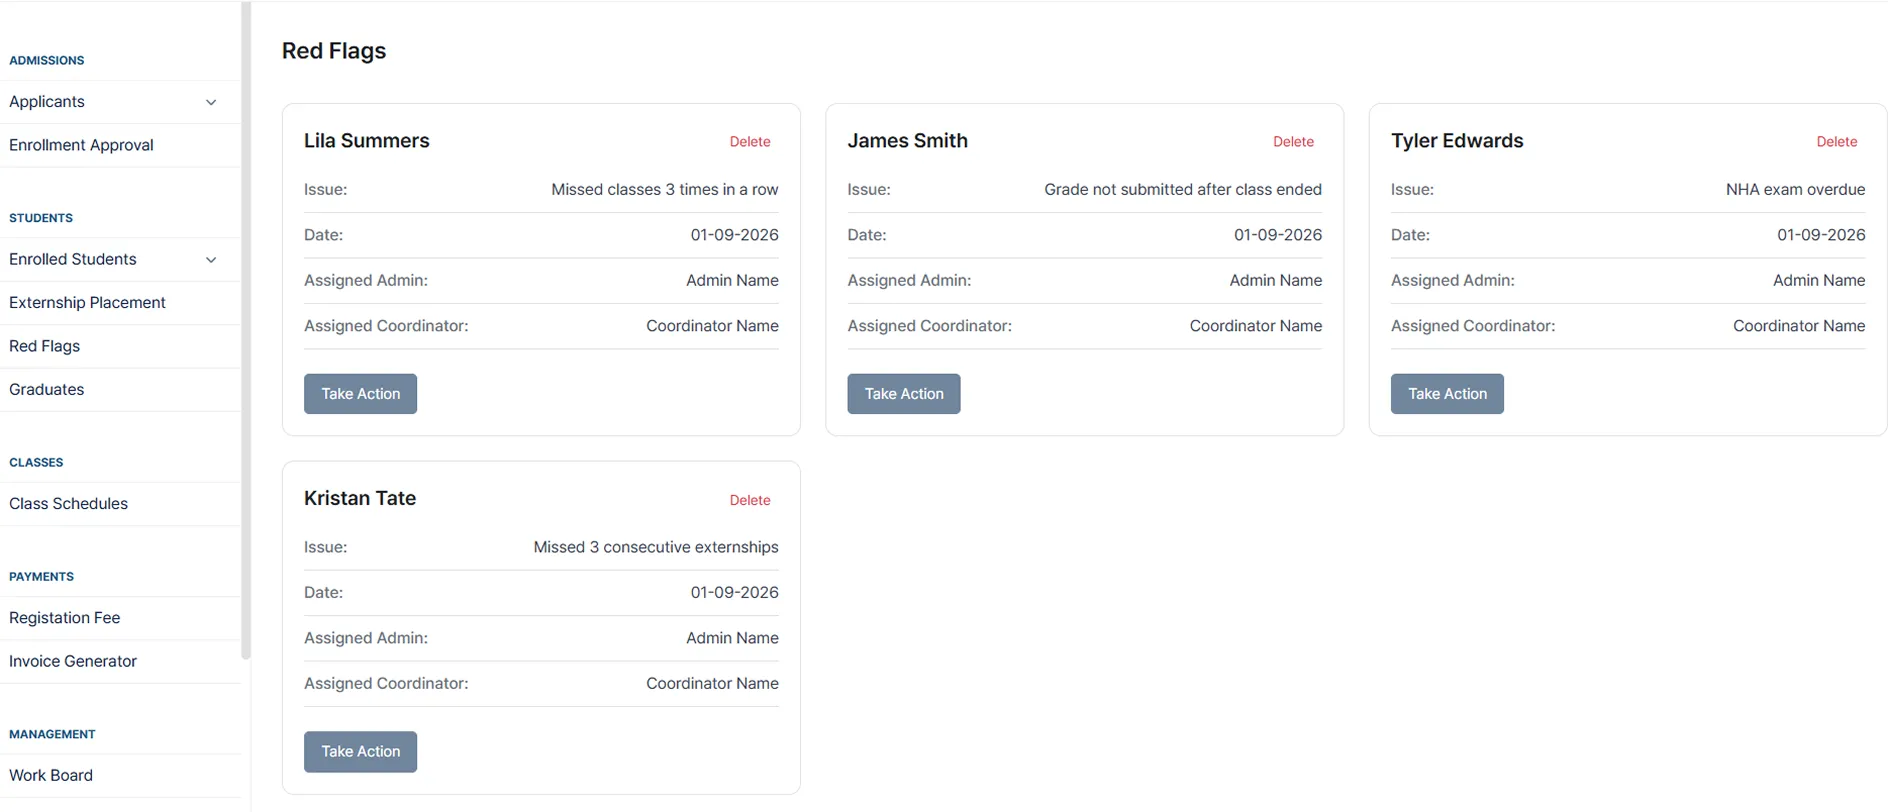Delete Tyler Edwards' red flag
This screenshot has width=1888, height=812.
pyautogui.click(x=1836, y=142)
